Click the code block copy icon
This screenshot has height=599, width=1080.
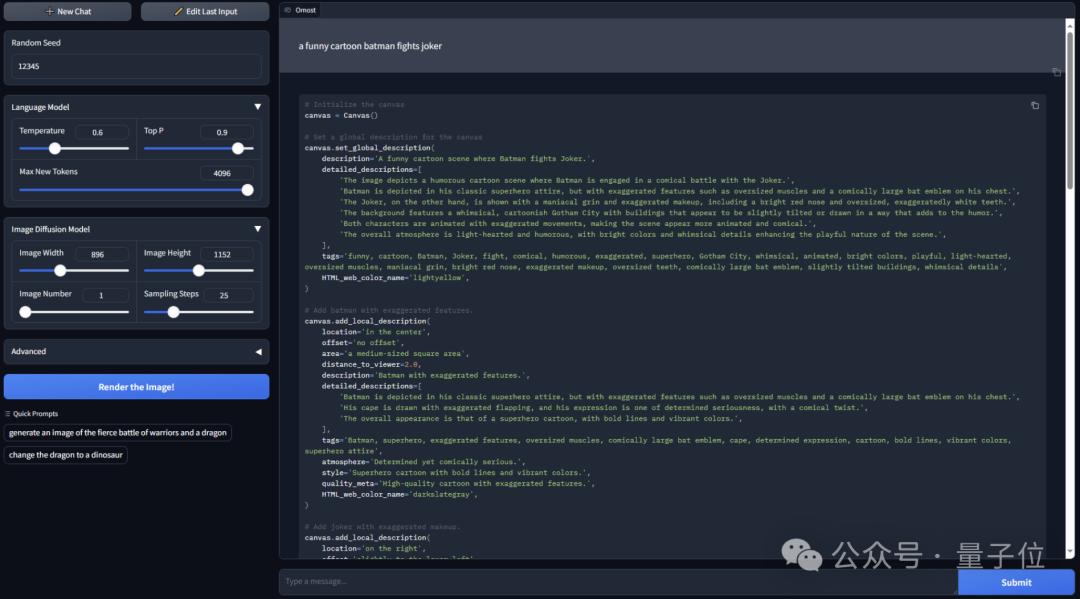[1035, 105]
